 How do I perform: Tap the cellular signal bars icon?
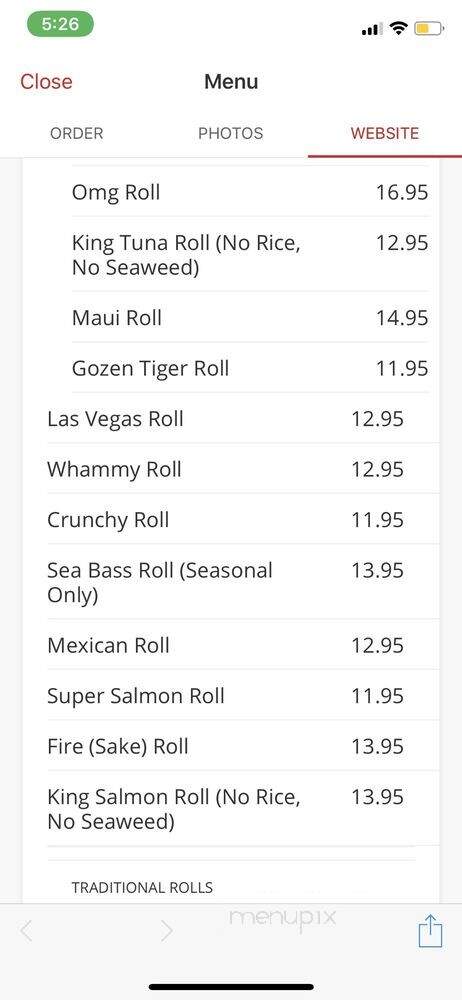pyautogui.click(x=372, y=29)
